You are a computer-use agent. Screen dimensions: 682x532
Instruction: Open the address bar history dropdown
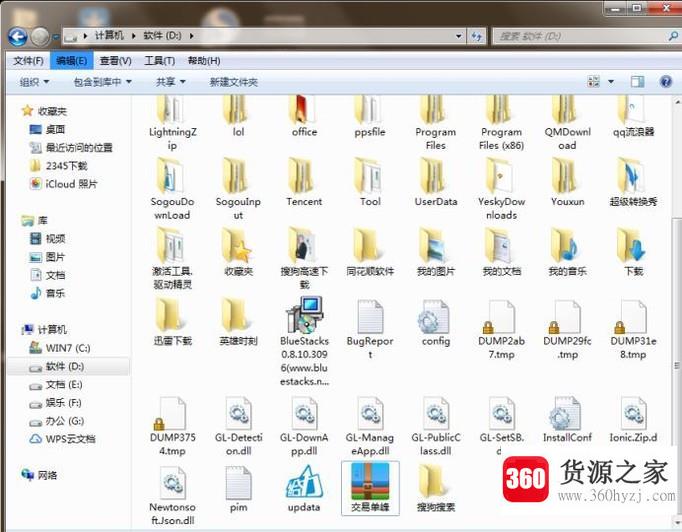pyautogui.click(x=458, y=36)
